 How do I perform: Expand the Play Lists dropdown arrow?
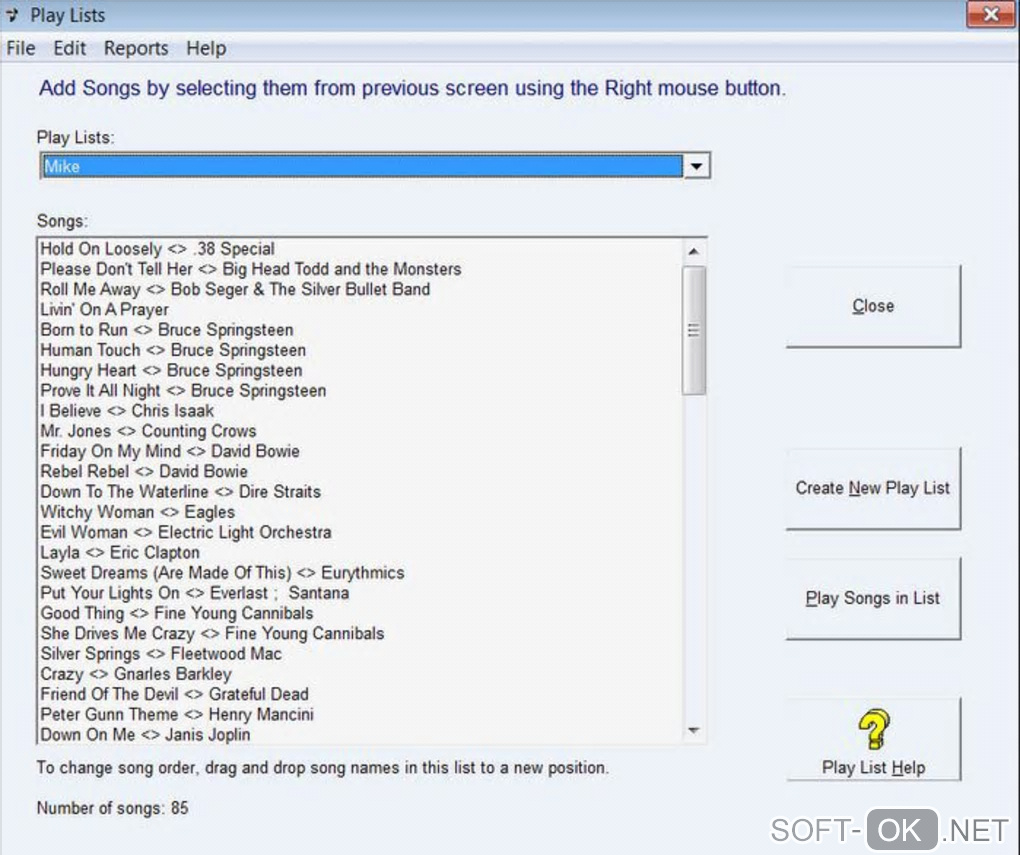(x=696, y=166)
